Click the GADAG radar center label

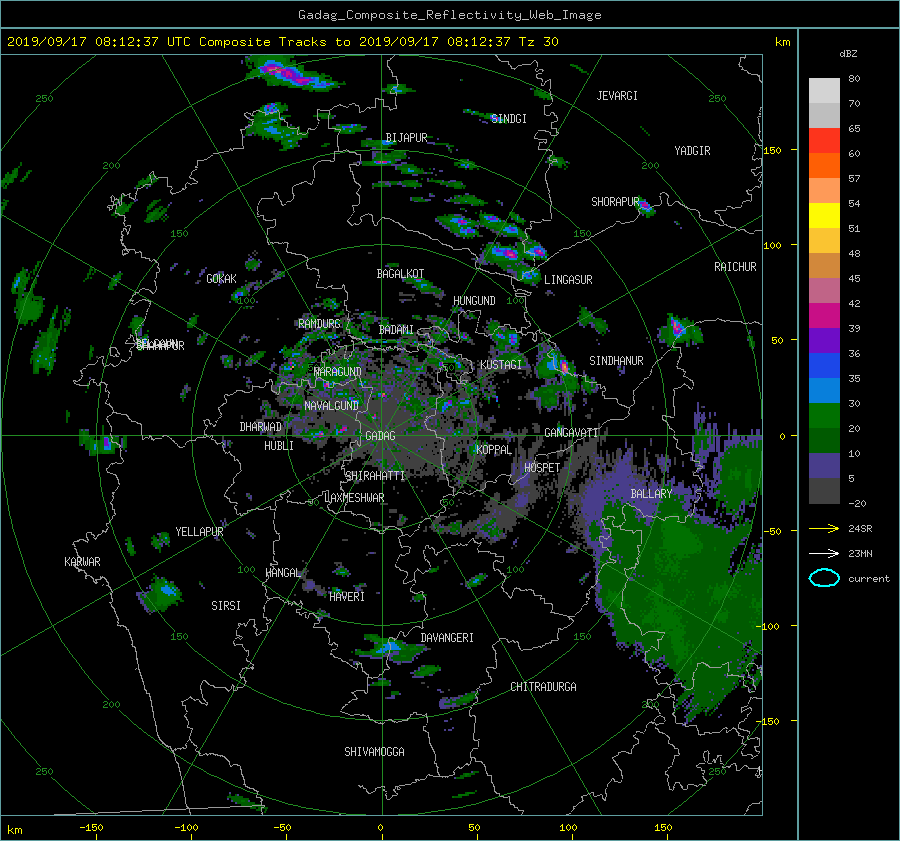click(x=380, y=436)
